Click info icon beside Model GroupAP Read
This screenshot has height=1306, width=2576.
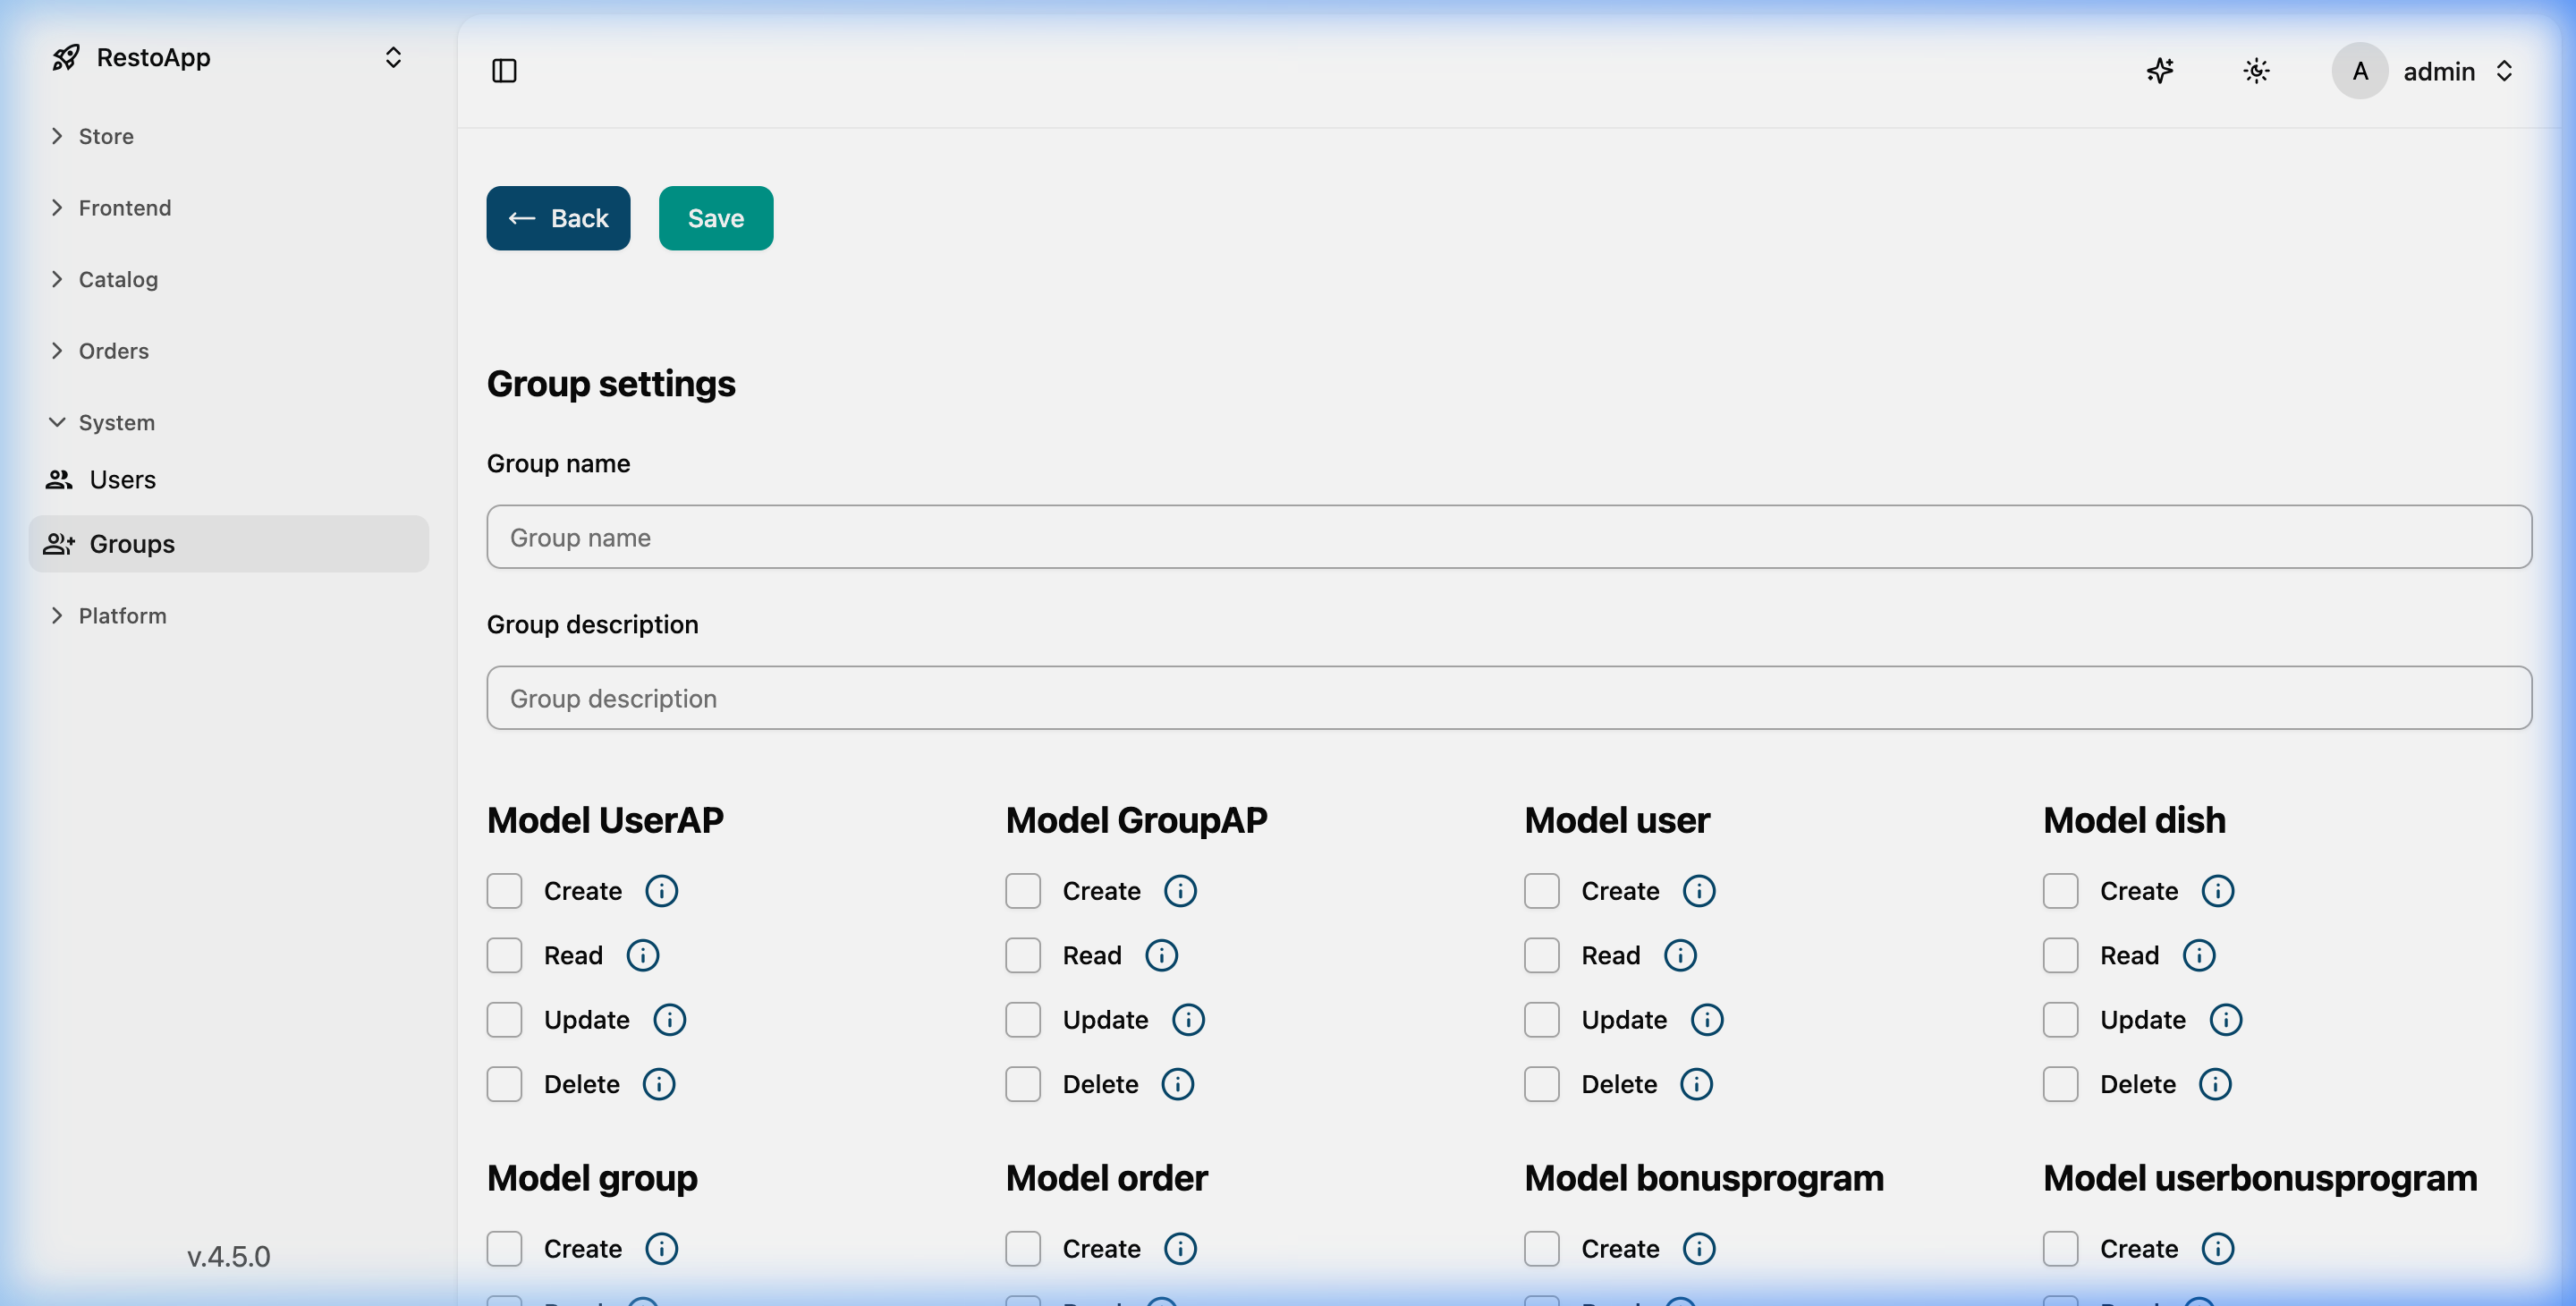pyautogui.click(x=1161, y=955)
